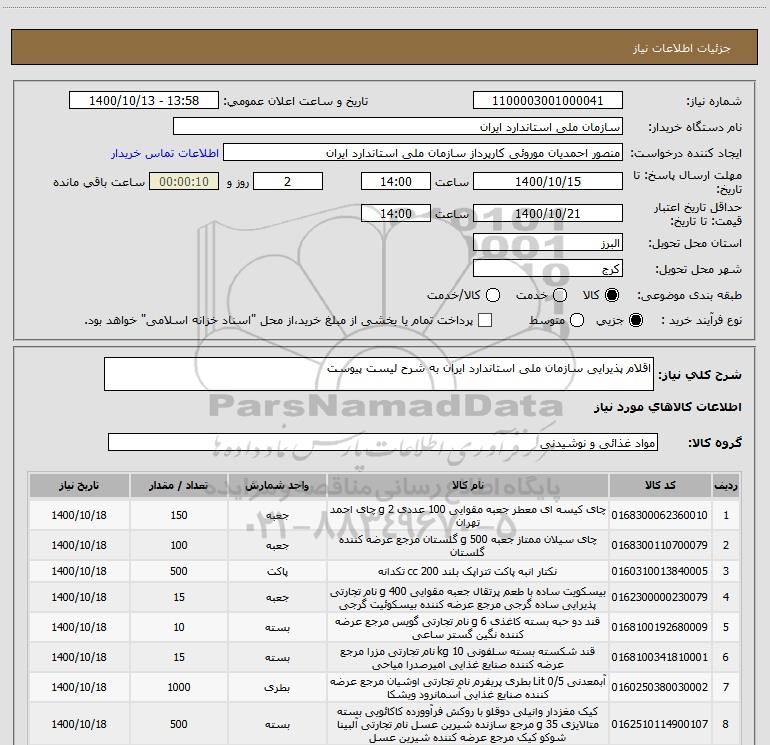Click the چای سیلان ممتاز item name
This screenshot has width=770, height=745.
468,545
